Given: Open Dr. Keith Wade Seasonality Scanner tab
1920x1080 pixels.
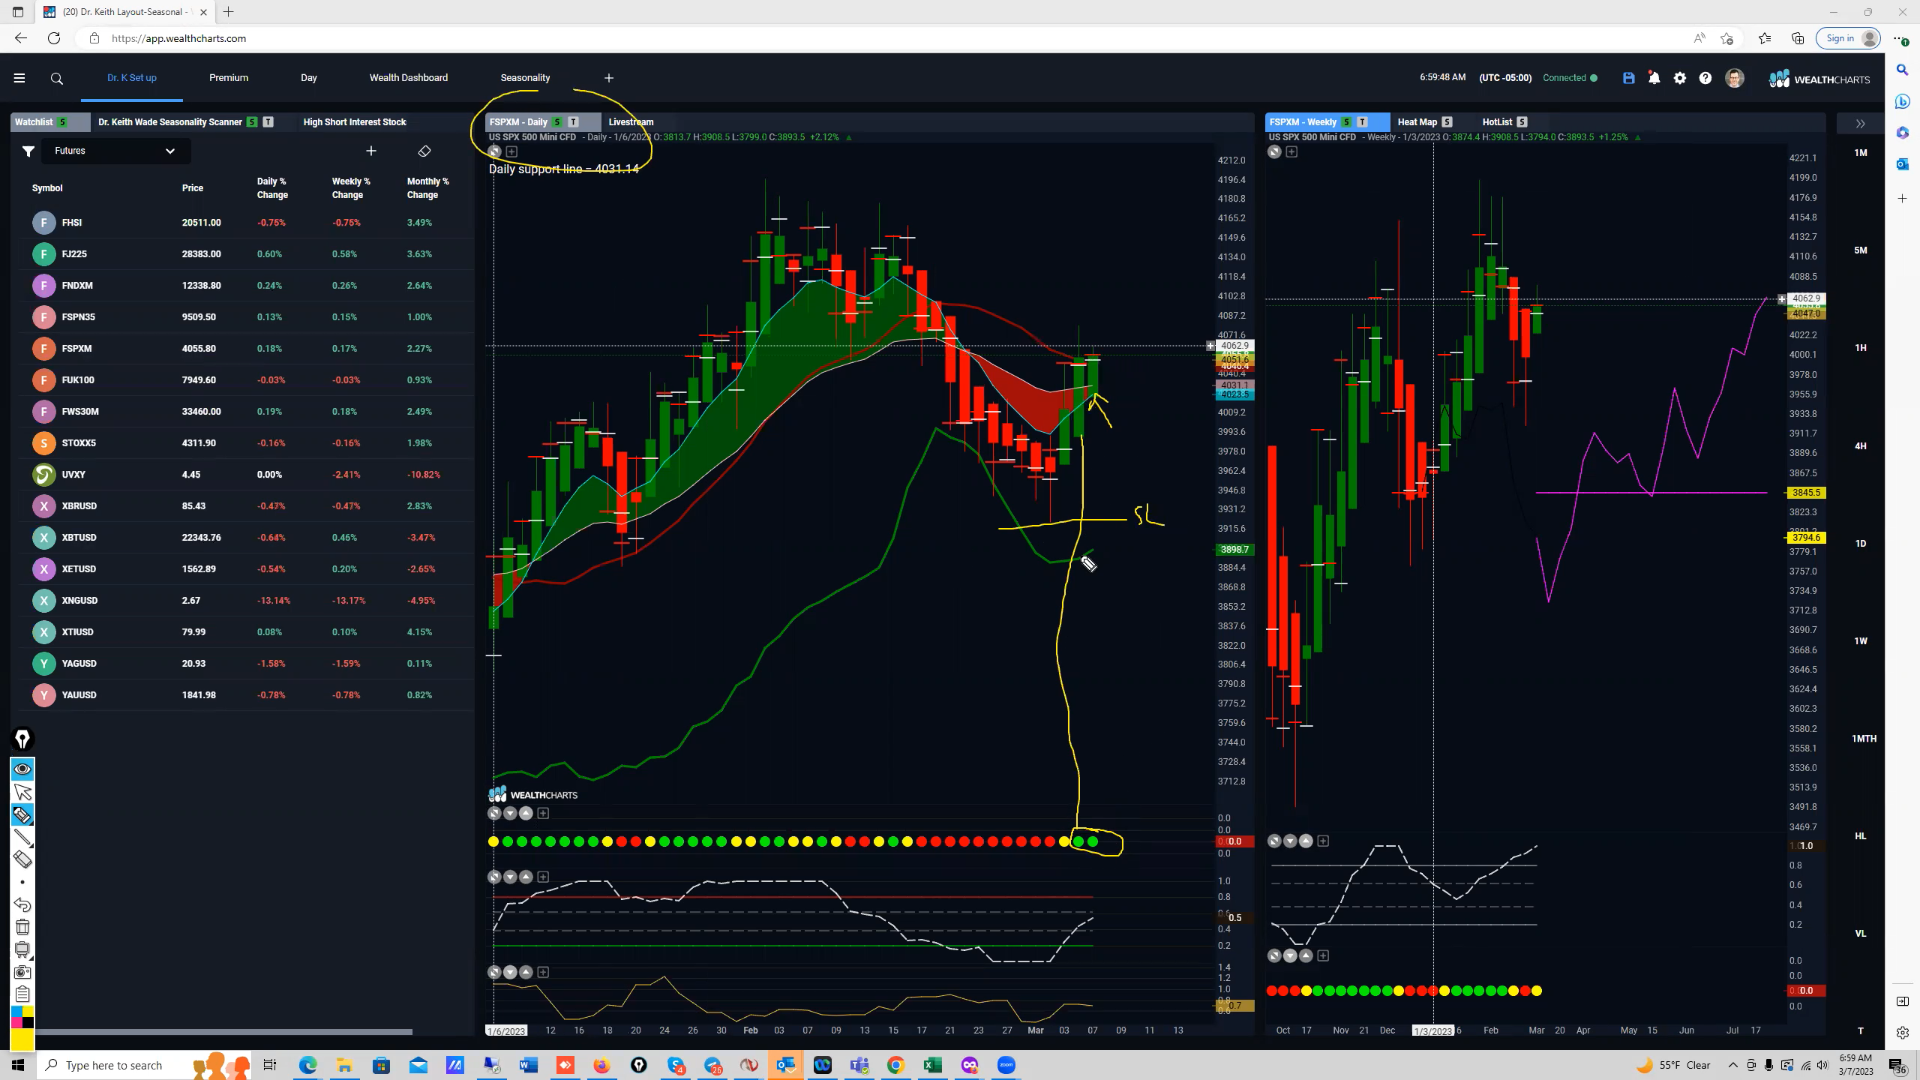Looking at the screenshot, I should [x=170, y=122].
